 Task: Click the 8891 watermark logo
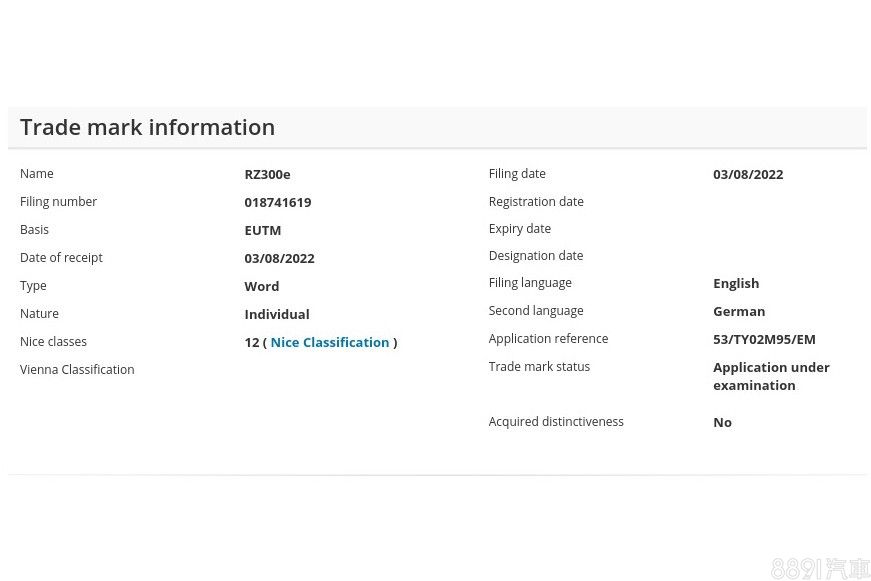pos(820,568)
